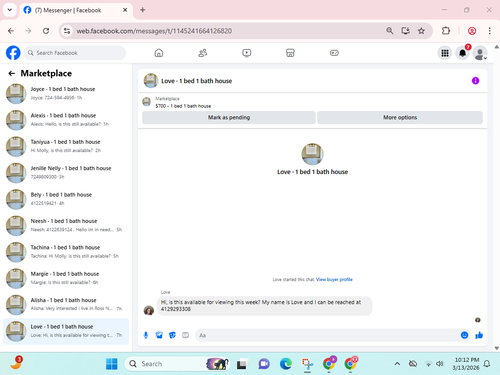Viewport: 500px width, 375px height.
Task: Click the listing thumbnail in chat header
Action: tap(151, 81)
